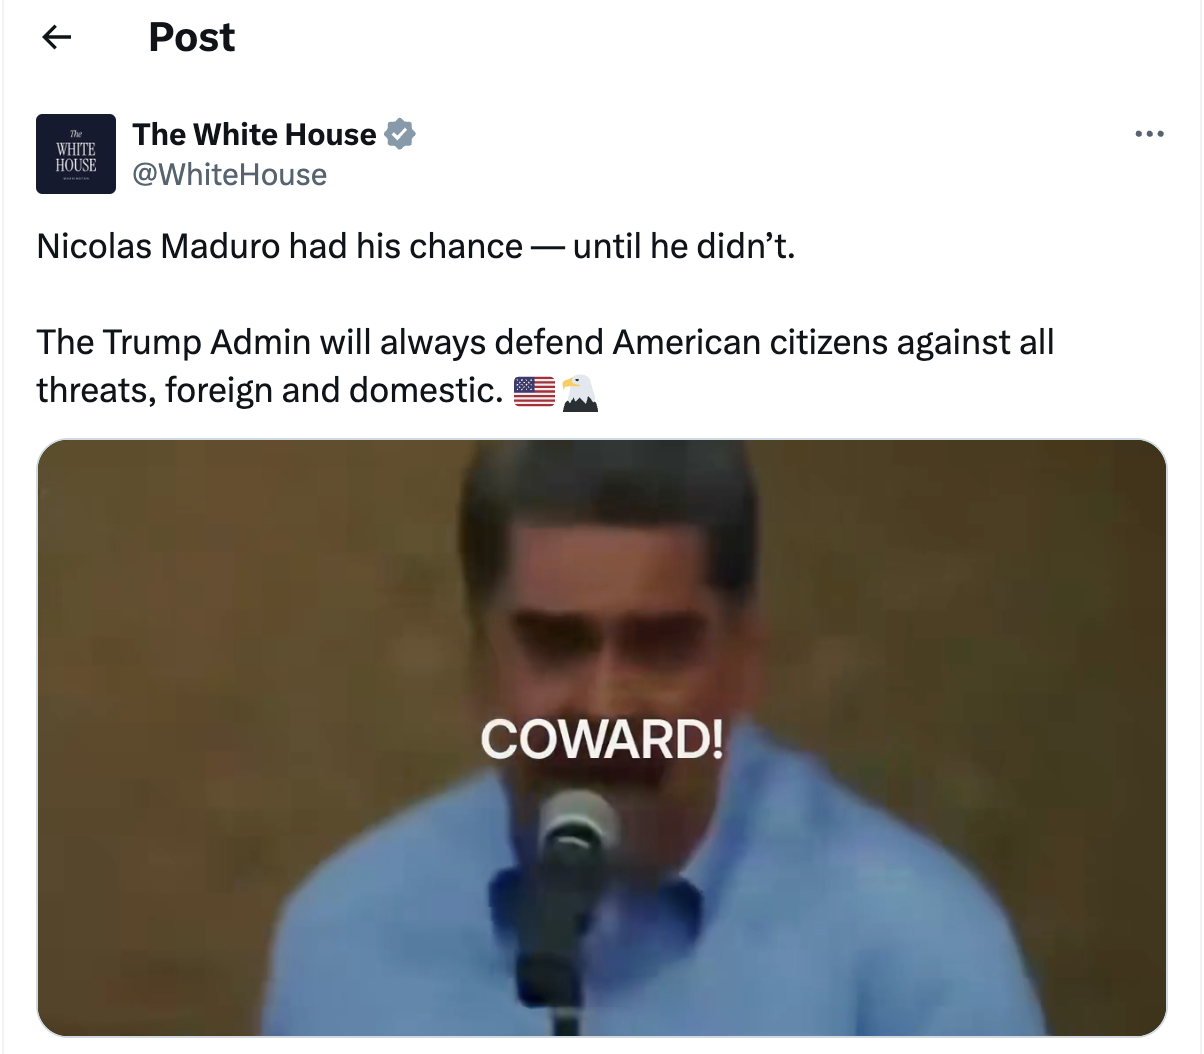Open The White House profile avatar
The height and width of the screenshot is (1054, 1204).
[76, 154]
